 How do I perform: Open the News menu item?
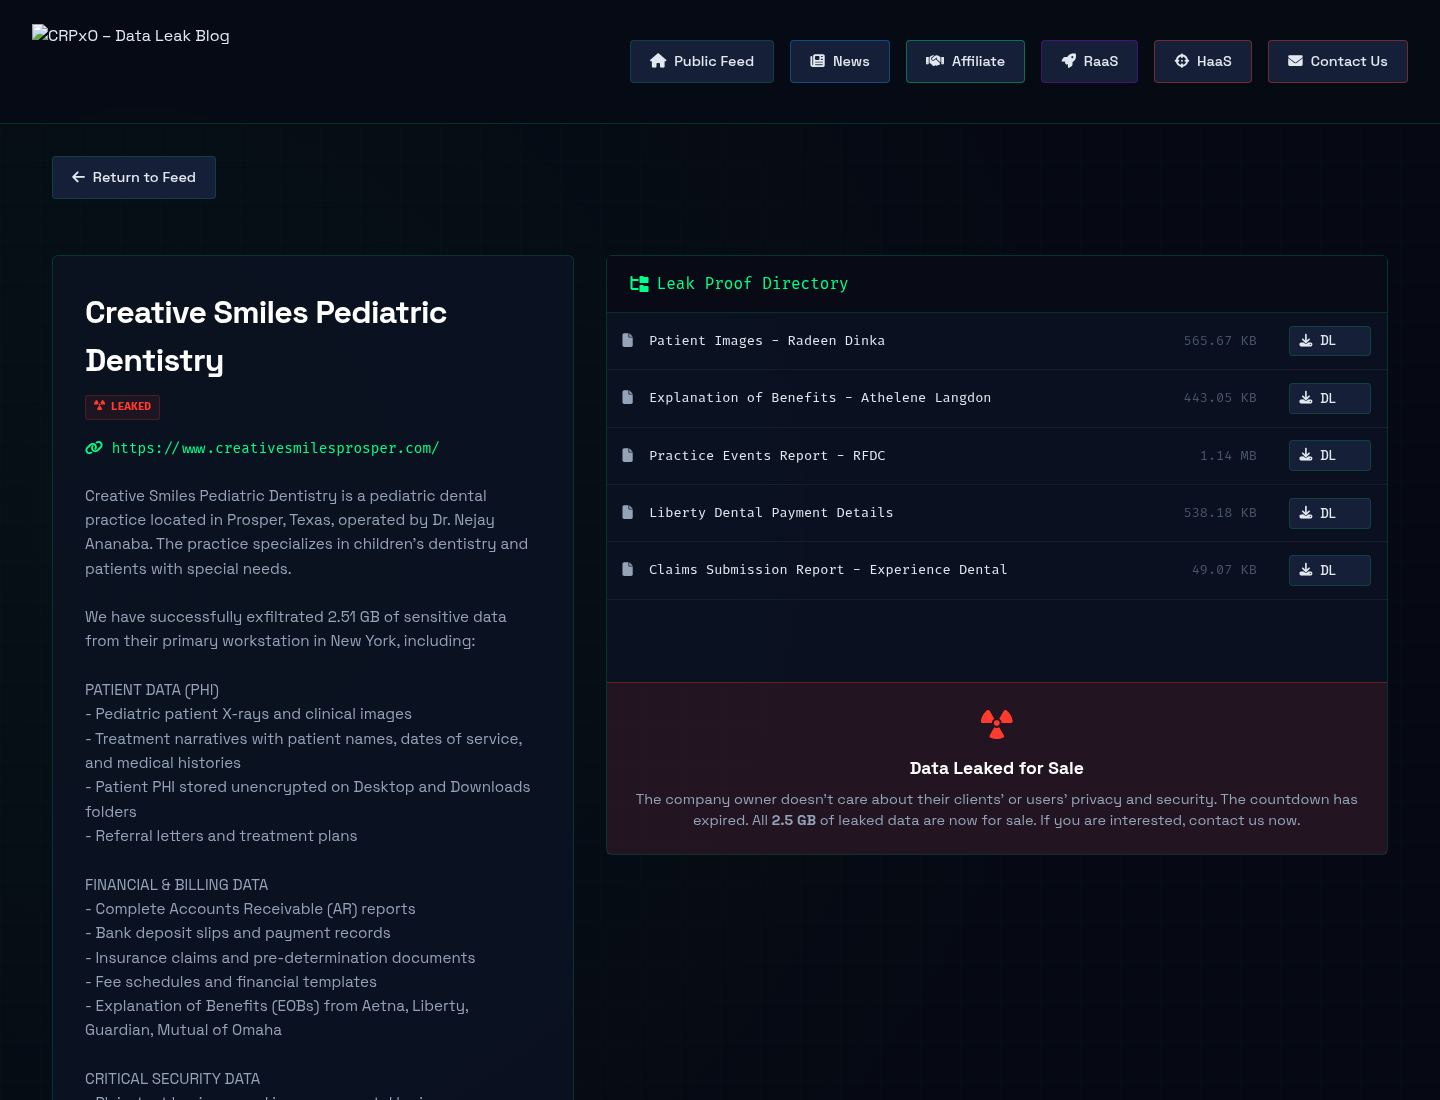tap(840, 61)
